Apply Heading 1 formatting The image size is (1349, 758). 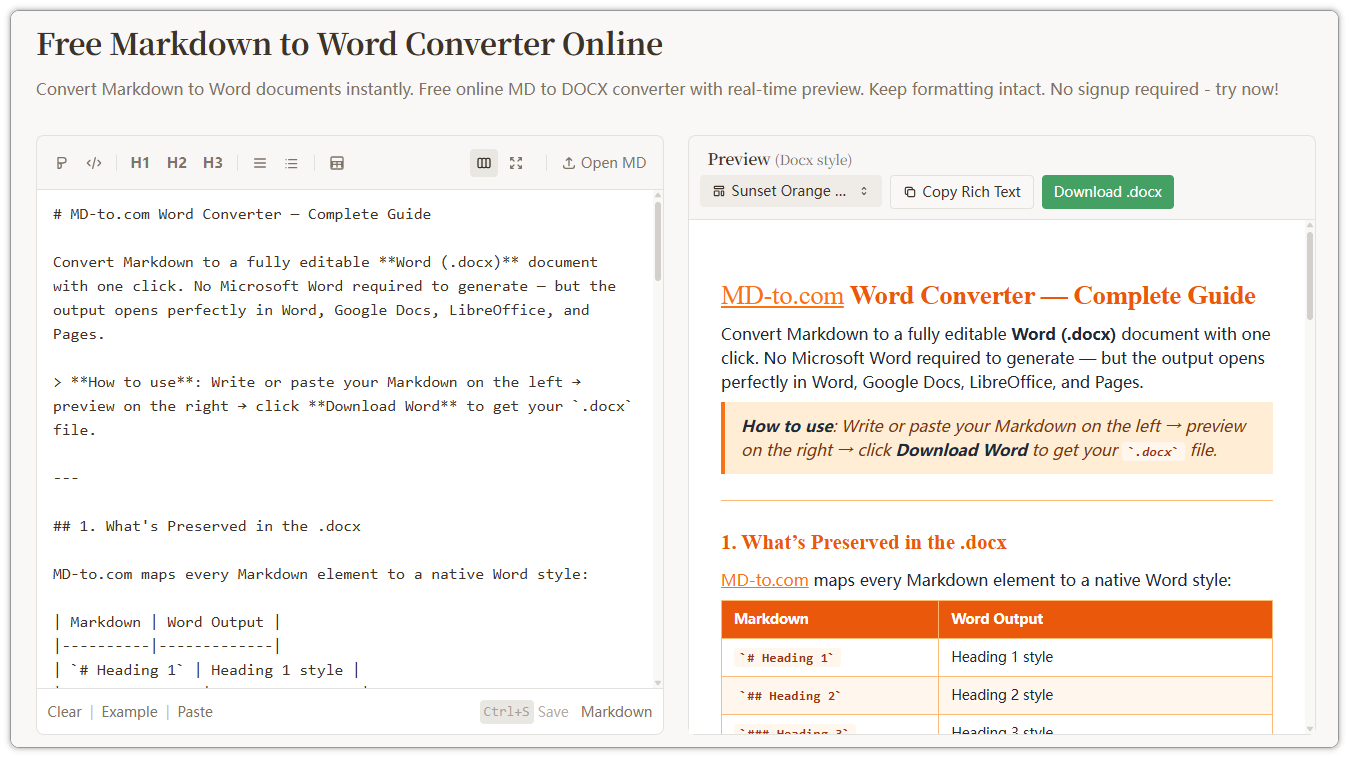pyautogui.click(x=140, y=162)
